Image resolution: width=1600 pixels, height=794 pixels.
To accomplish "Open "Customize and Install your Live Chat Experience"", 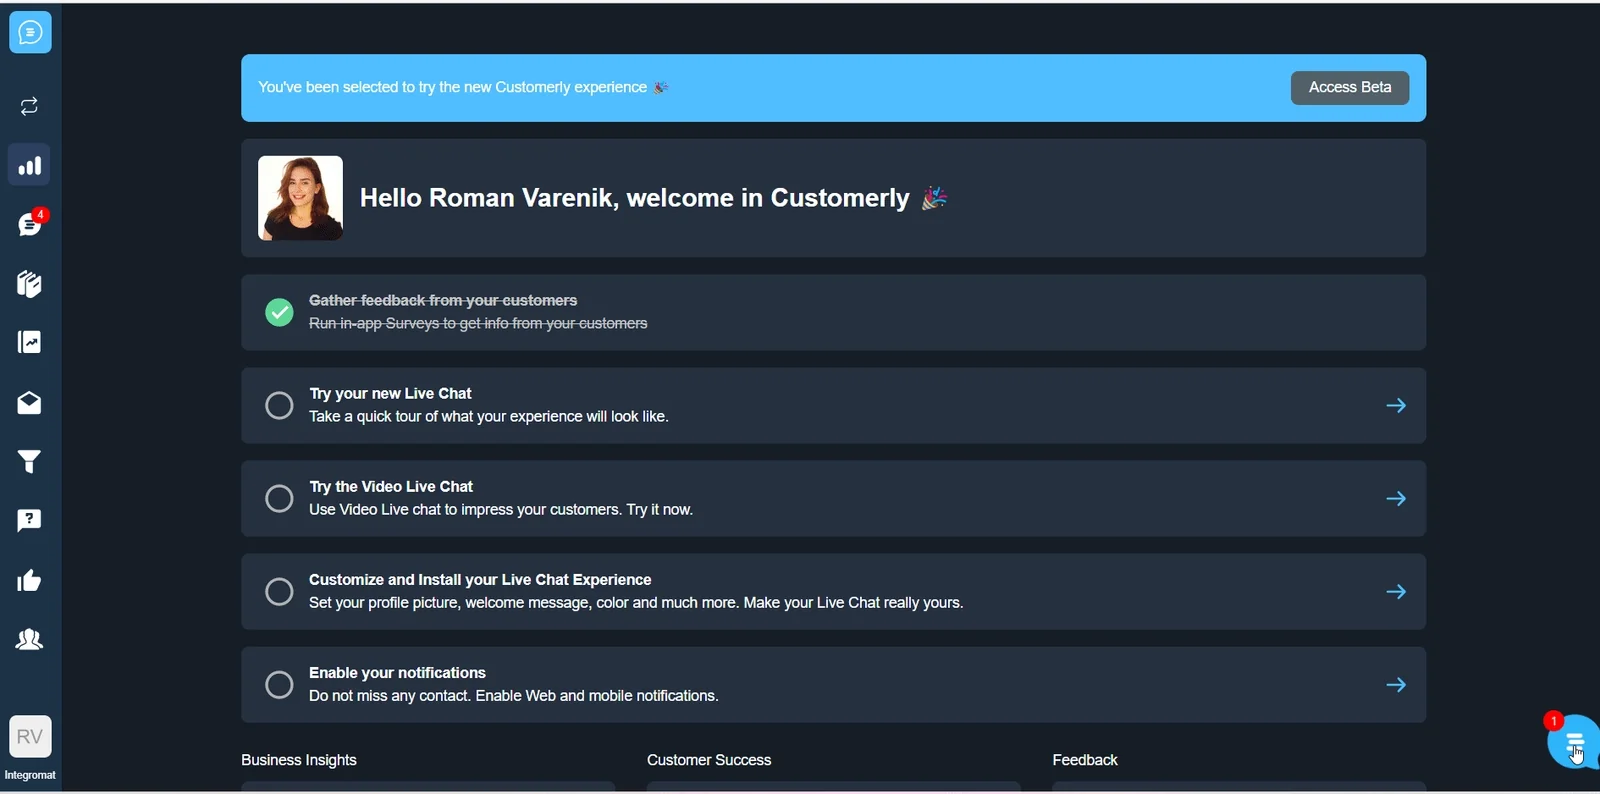I will pyautogui.click(x=480, y=579).
